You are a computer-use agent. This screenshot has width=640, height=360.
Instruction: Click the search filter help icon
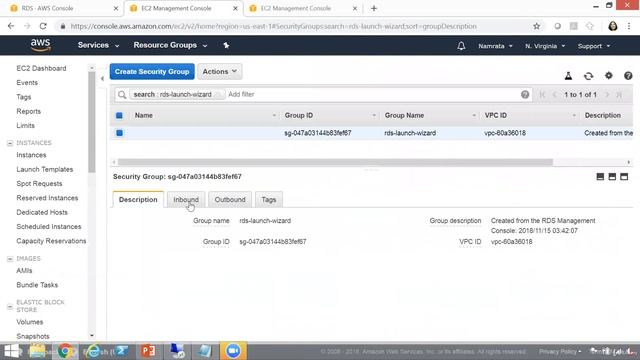coord(525,95)
